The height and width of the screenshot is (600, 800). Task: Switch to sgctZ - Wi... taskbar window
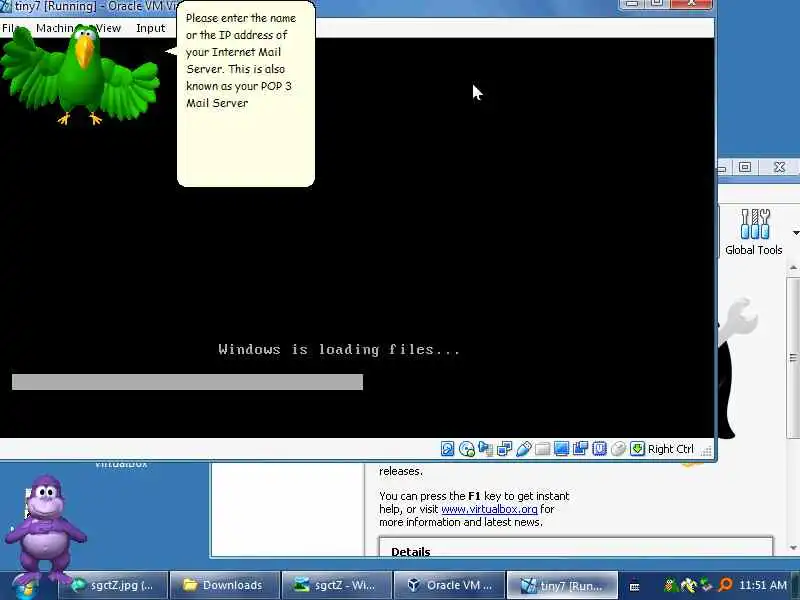coord(337,585)
